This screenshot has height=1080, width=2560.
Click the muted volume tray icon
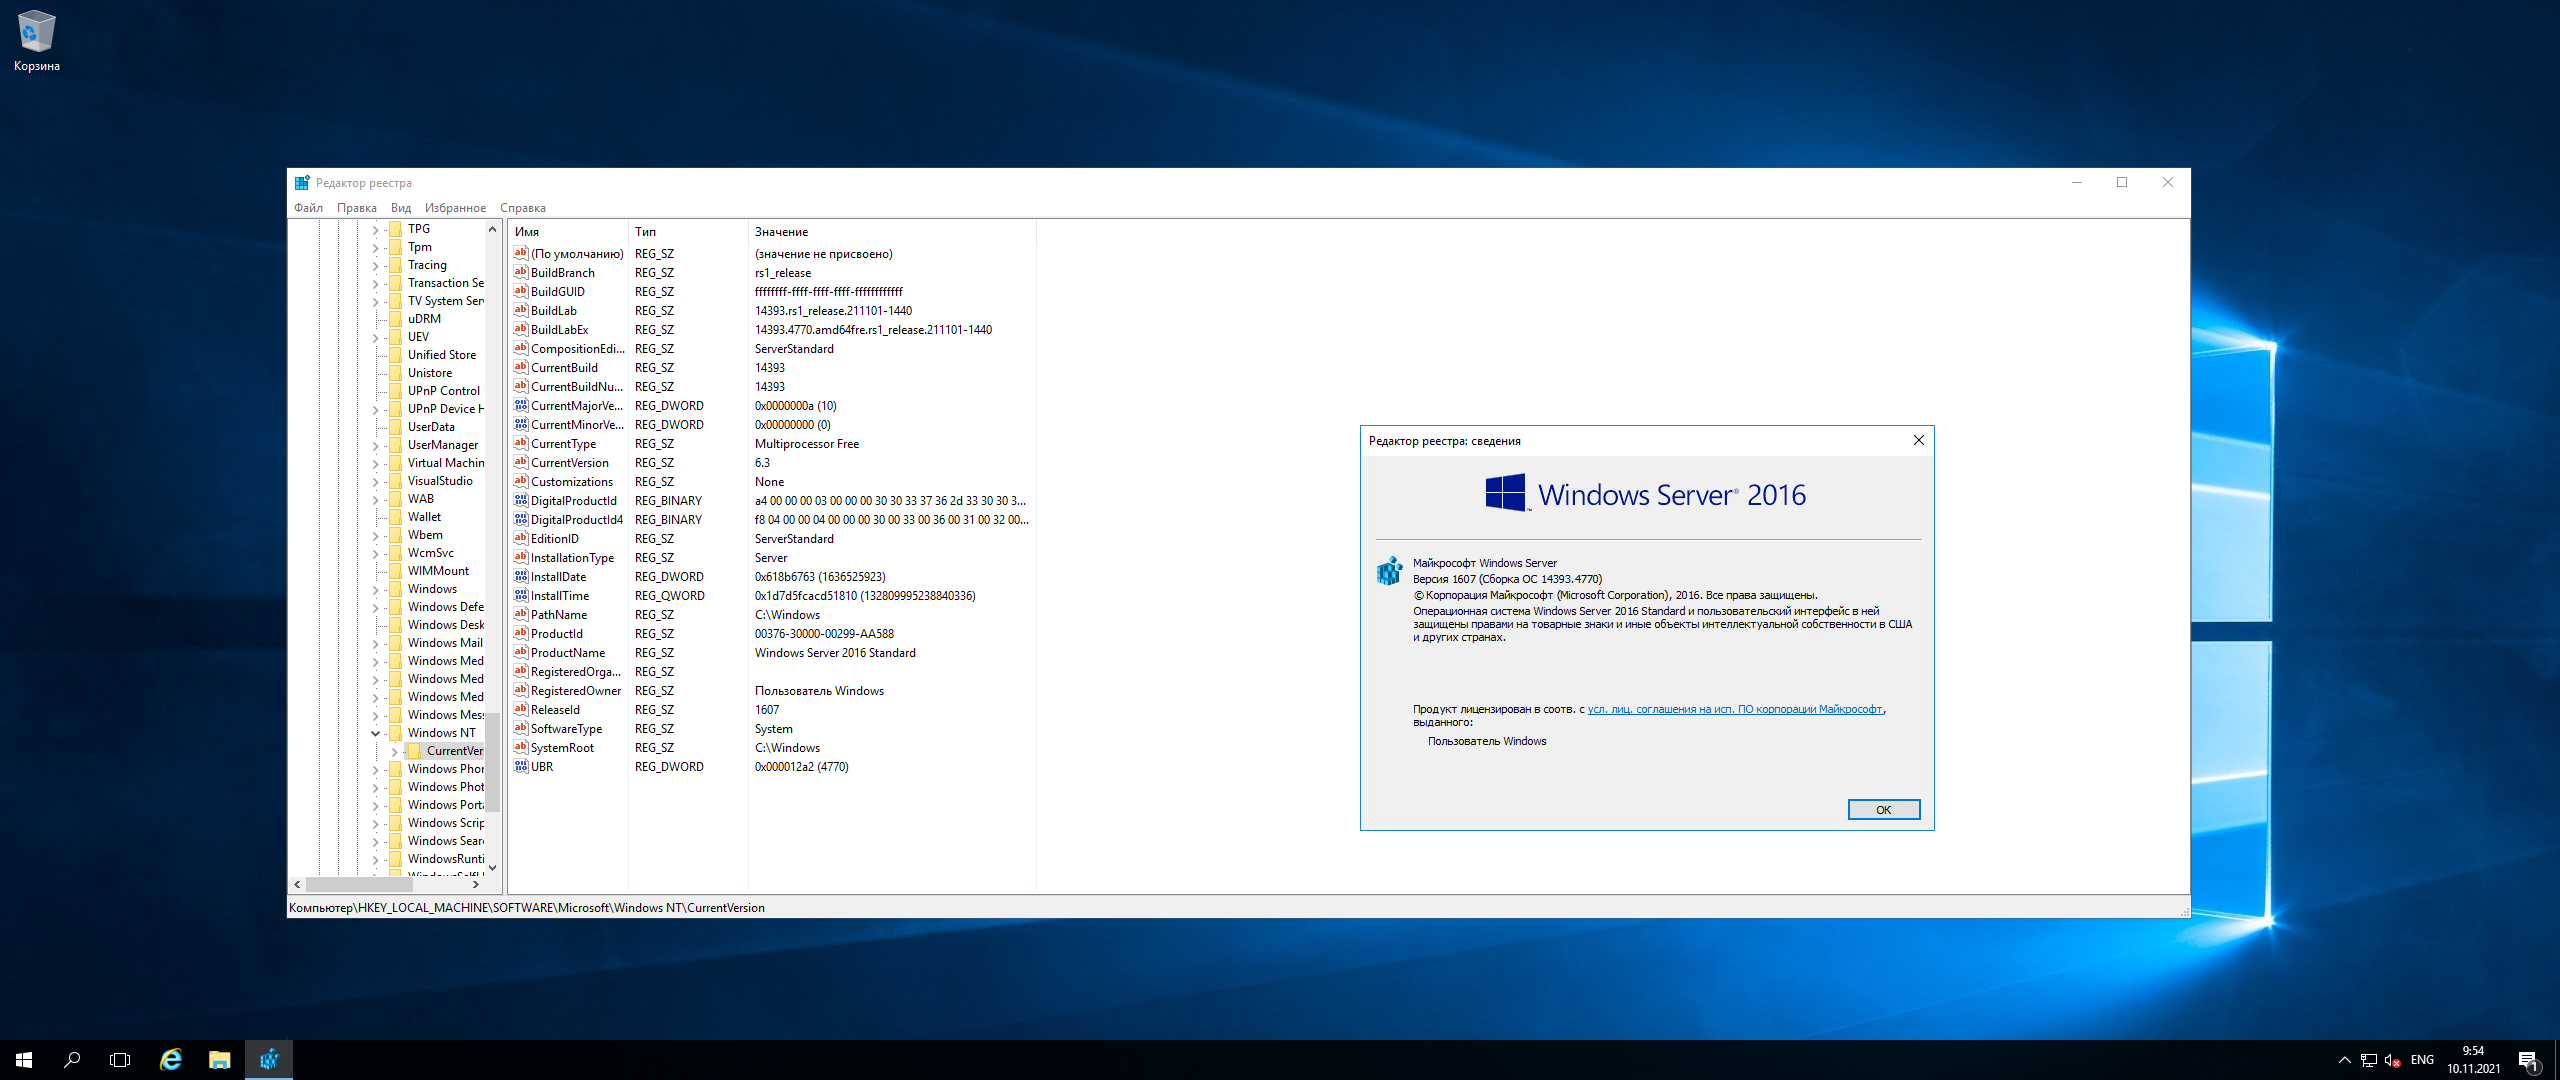2393,1060
